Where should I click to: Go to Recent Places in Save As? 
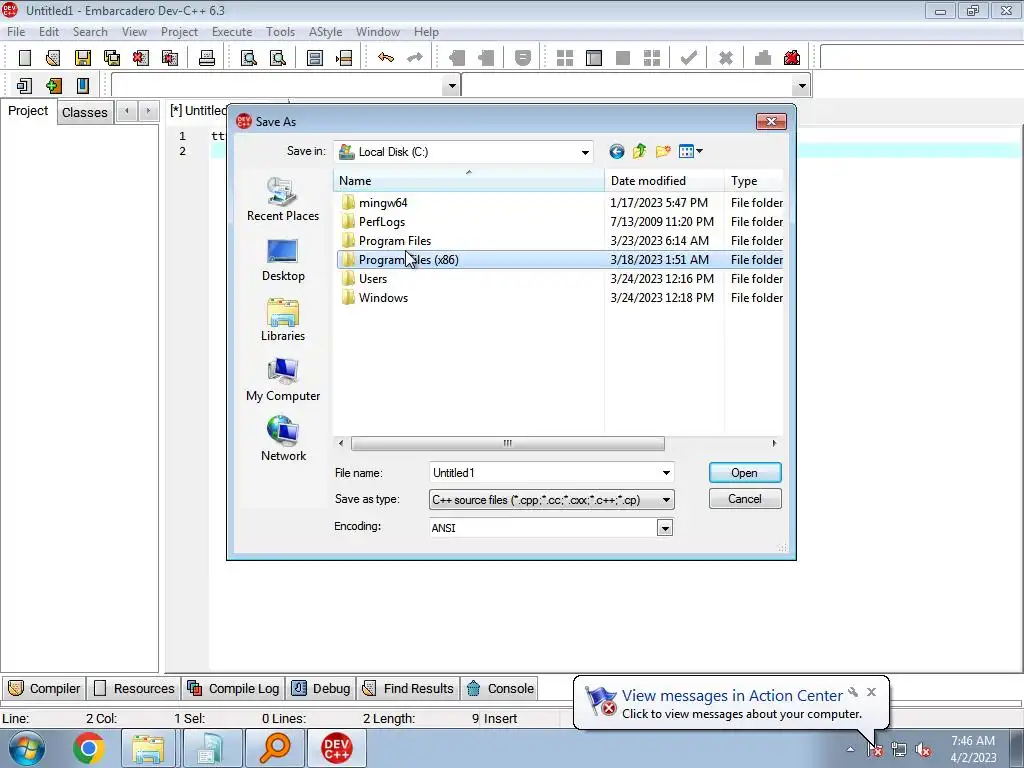(283, 200)
